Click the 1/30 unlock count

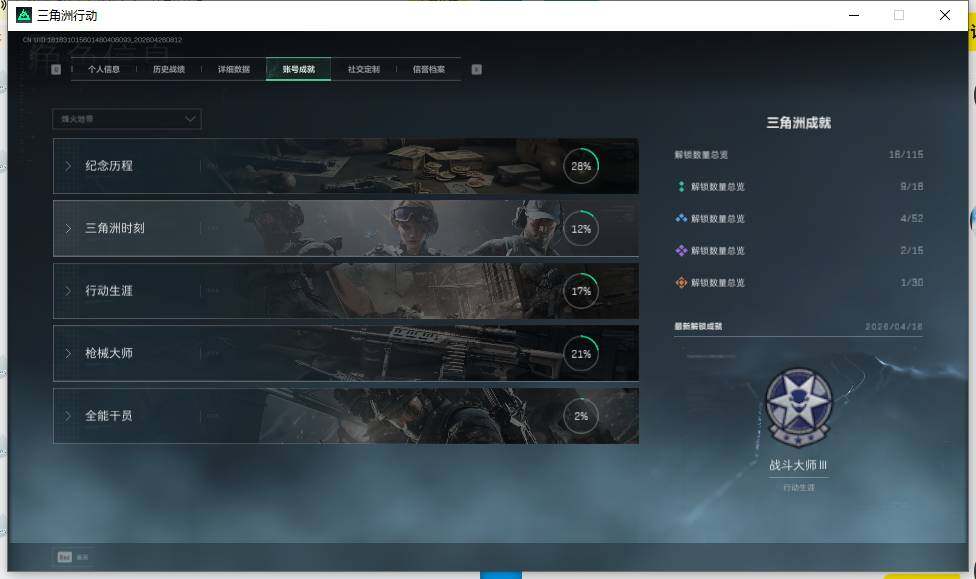coord(911,283)
